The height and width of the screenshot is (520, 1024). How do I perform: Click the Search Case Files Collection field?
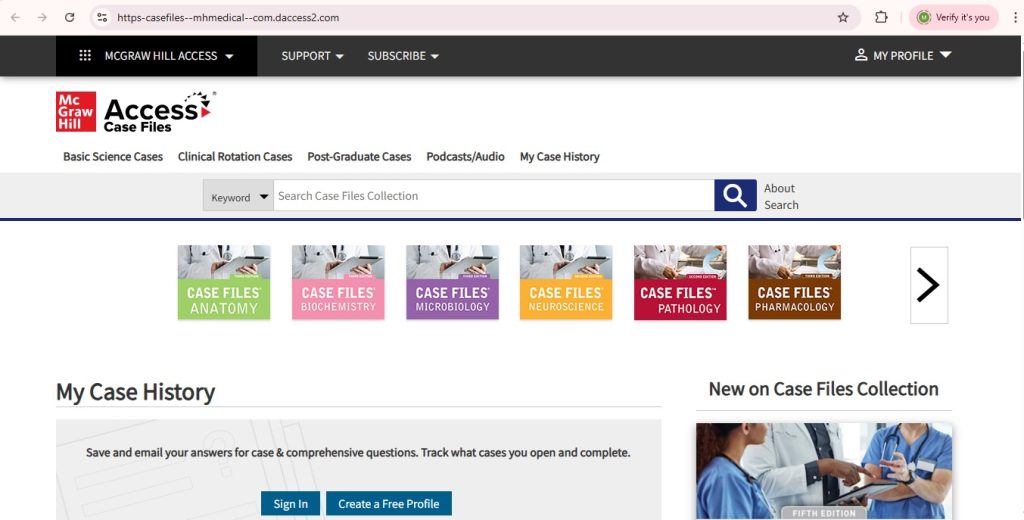click(x=494, y=195)
